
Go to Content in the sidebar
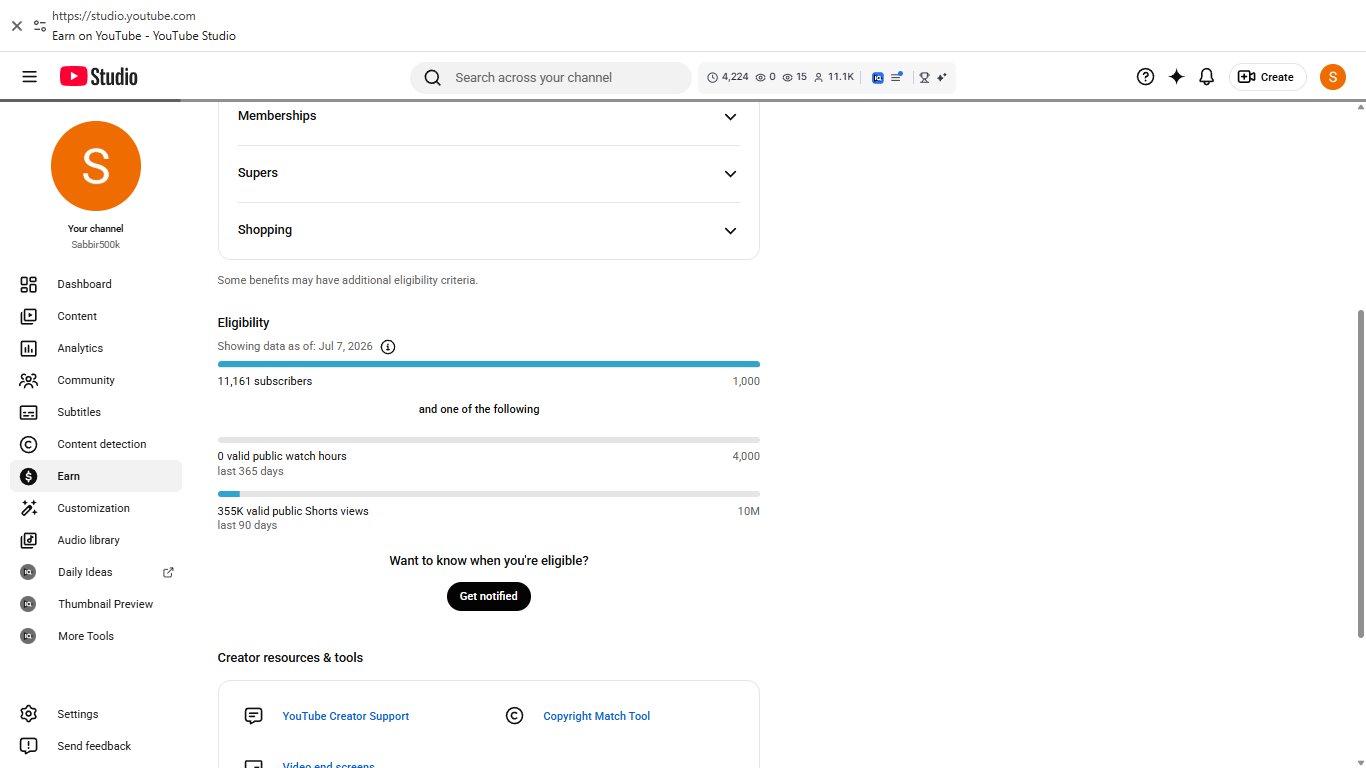pos(96,316)
